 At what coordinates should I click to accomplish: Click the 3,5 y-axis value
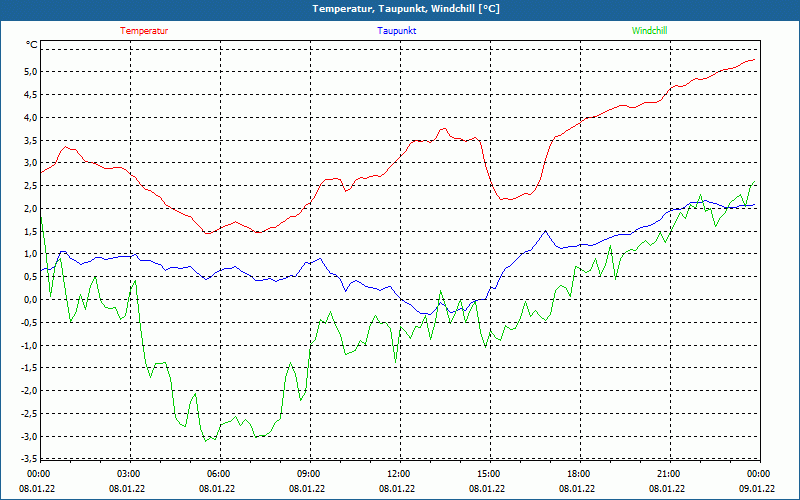31,140
